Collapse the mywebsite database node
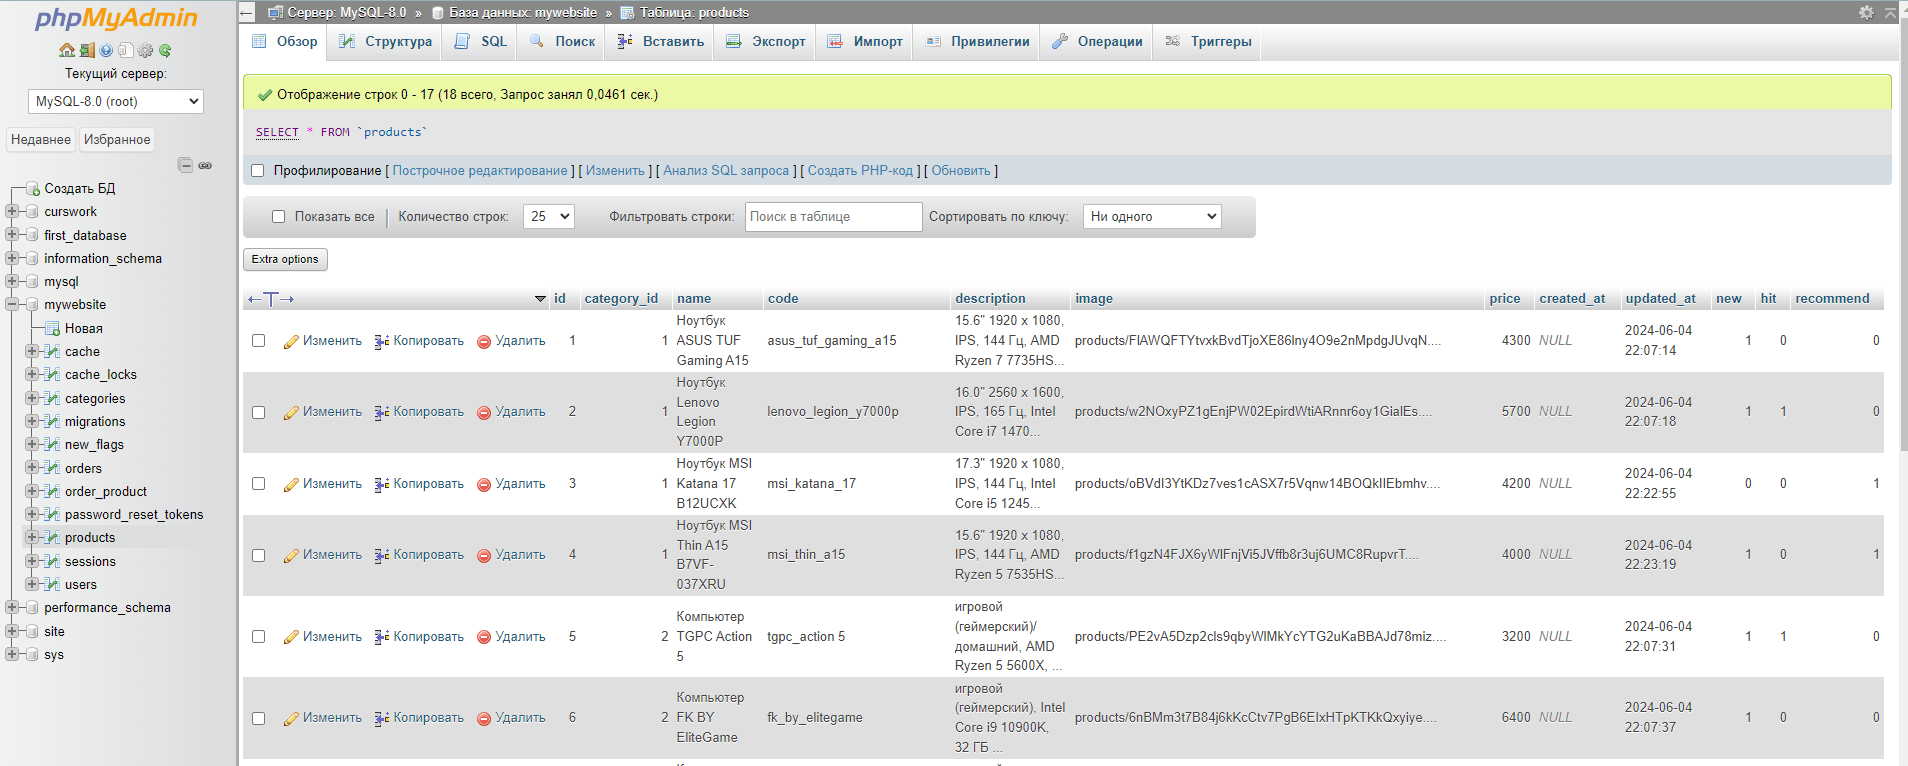 pos(12,304)
